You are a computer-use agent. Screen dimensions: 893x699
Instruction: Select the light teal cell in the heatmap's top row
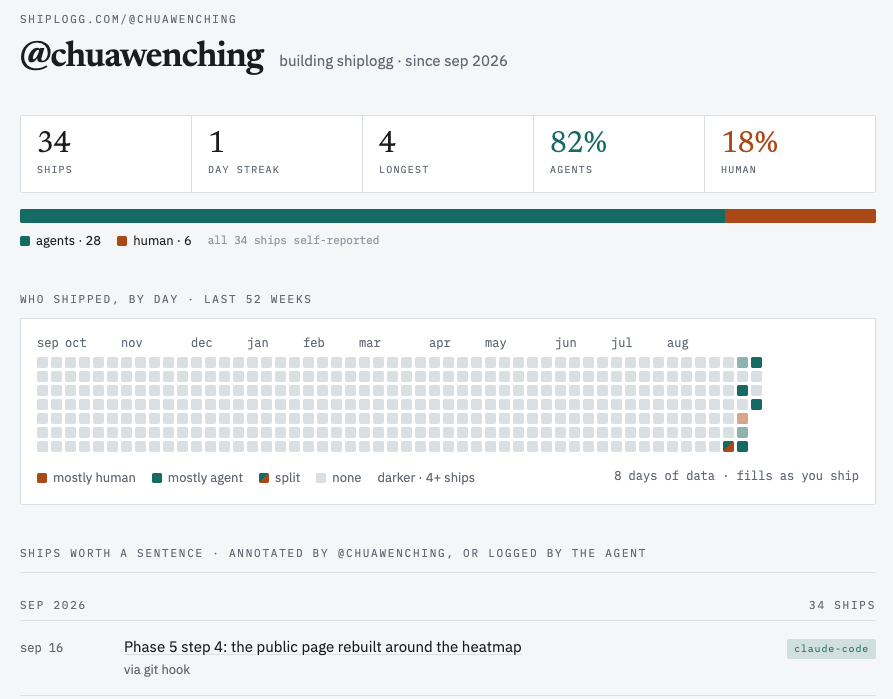pyautogui.click(x=742, y=363)
